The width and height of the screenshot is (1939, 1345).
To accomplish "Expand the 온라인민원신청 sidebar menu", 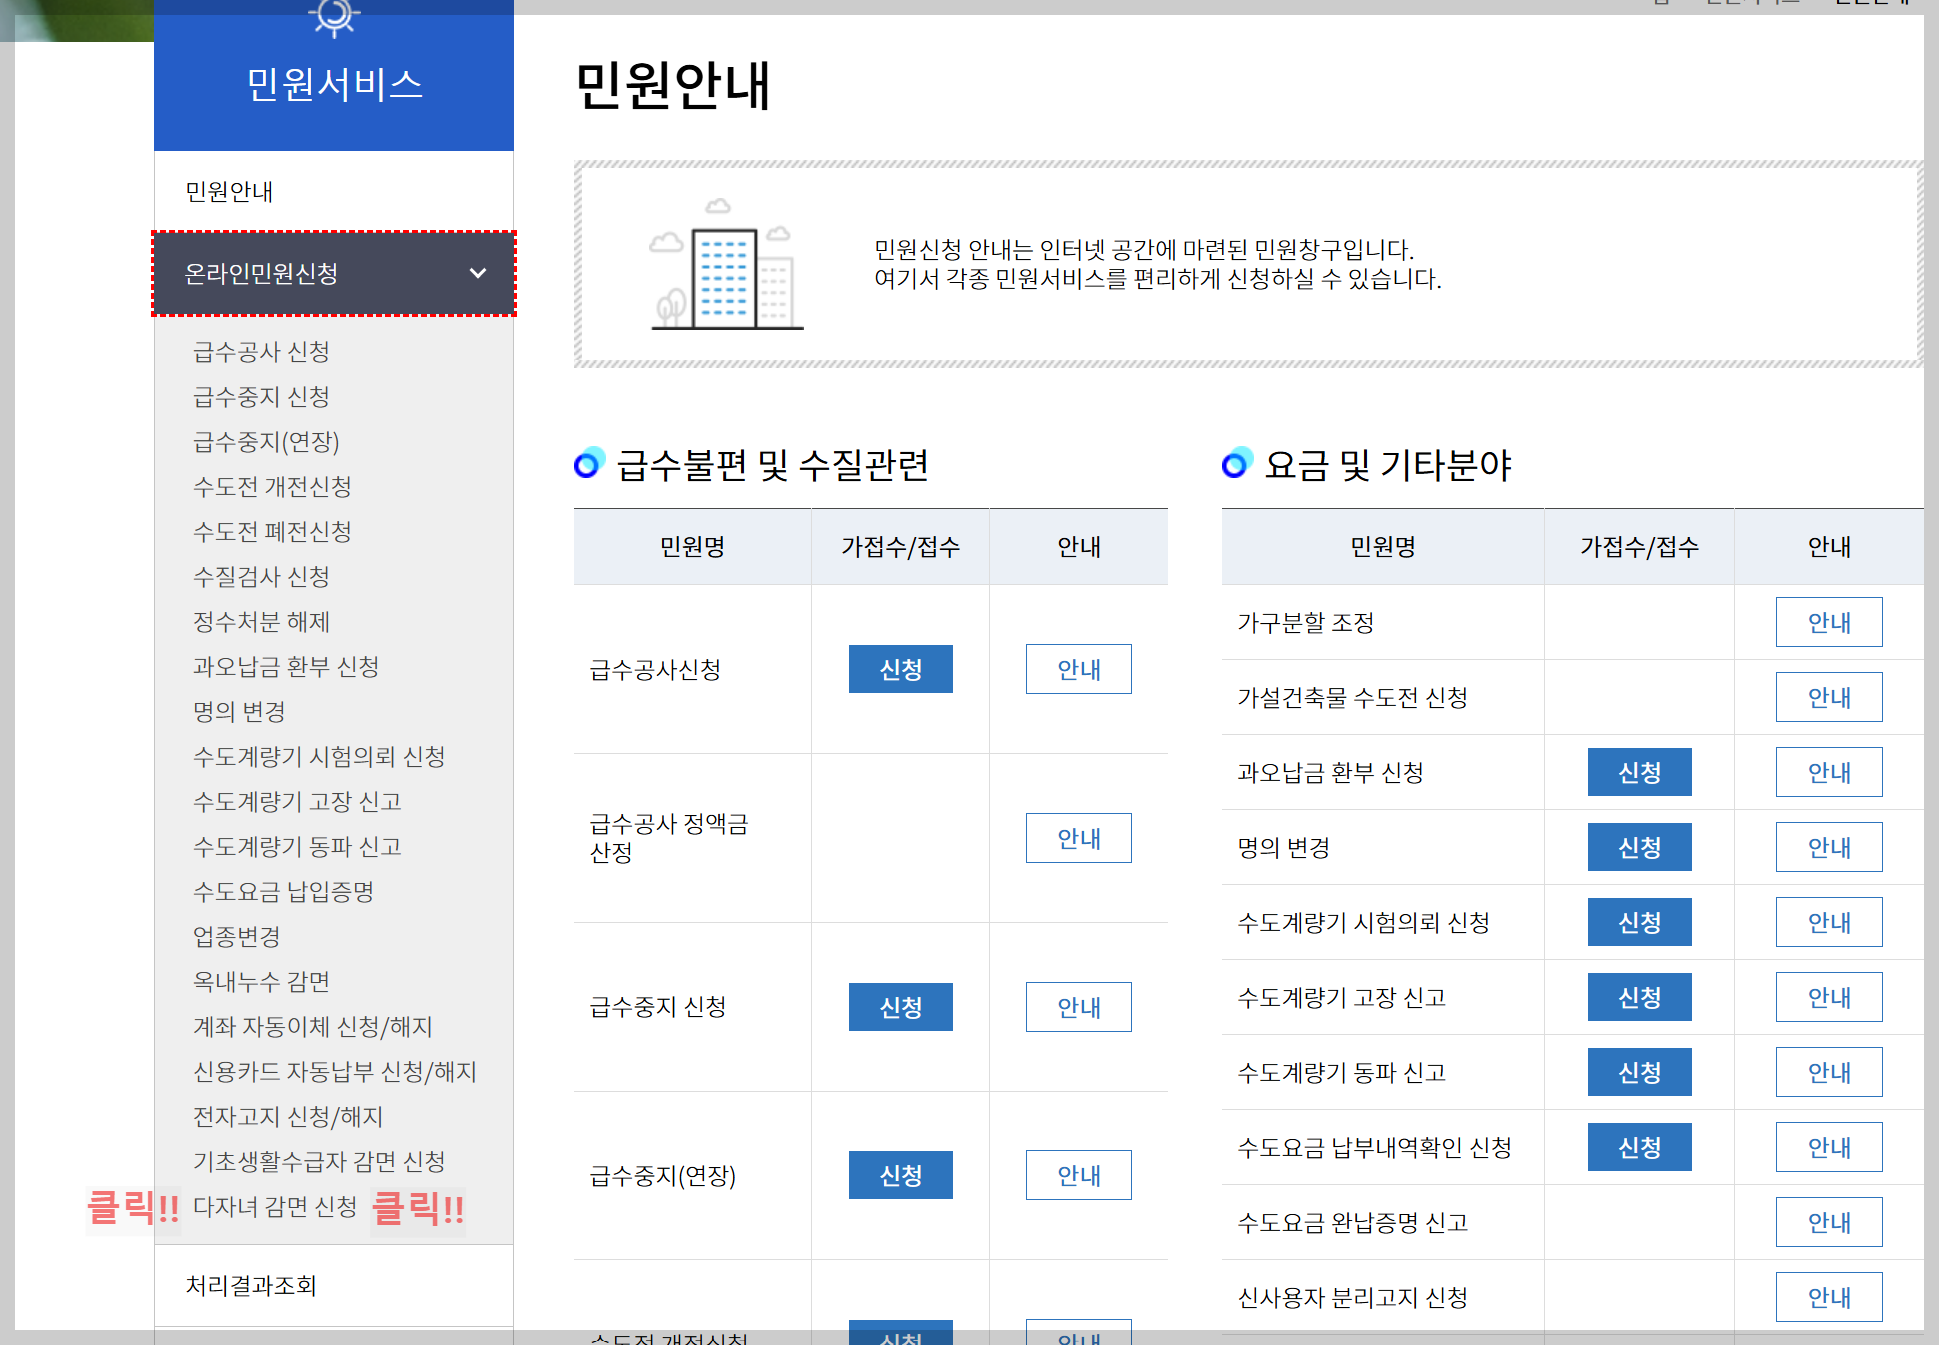I will pos(262,273).
